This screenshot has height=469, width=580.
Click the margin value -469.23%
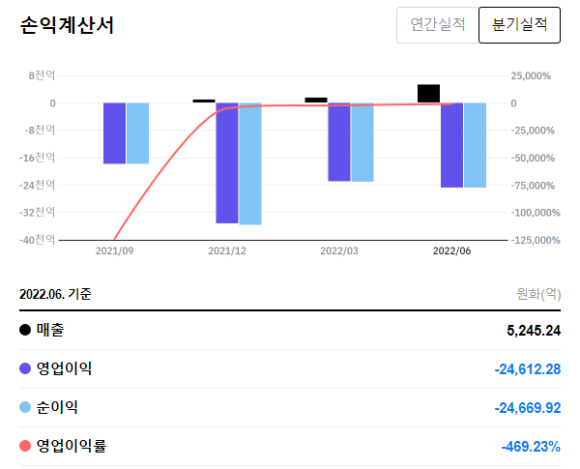click(x=531, y=447)
